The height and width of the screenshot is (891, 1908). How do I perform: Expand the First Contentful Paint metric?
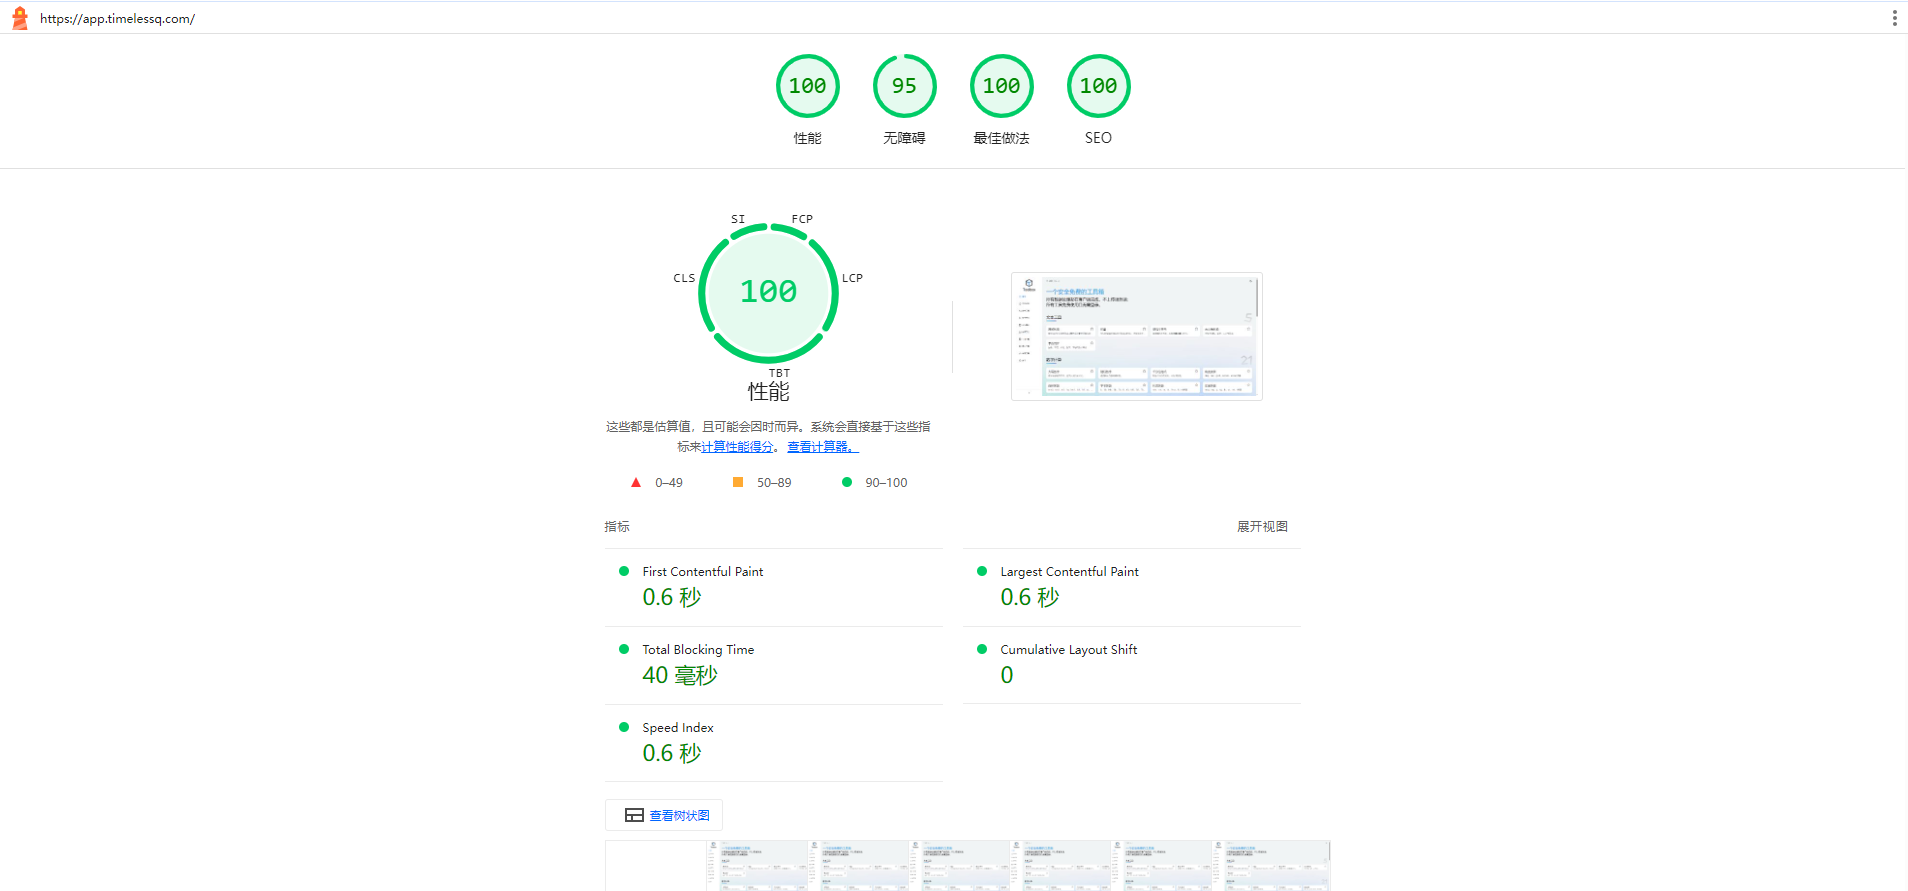click(774, 587)
